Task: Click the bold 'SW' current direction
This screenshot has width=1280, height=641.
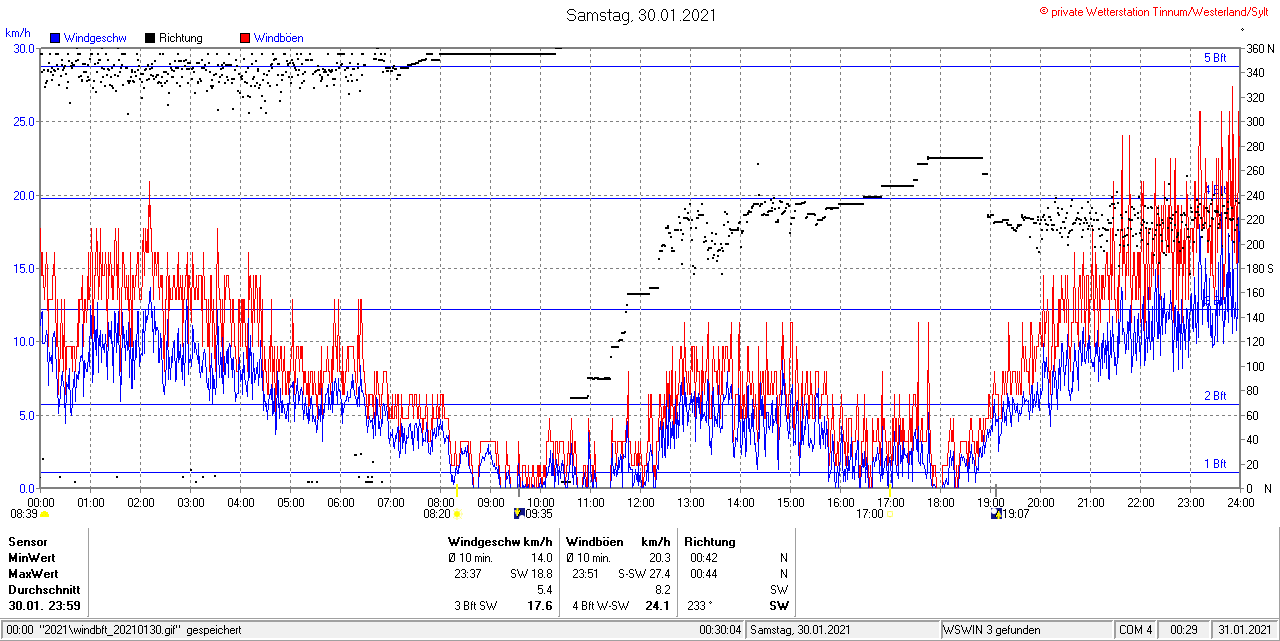Action: tap(778, 606)
